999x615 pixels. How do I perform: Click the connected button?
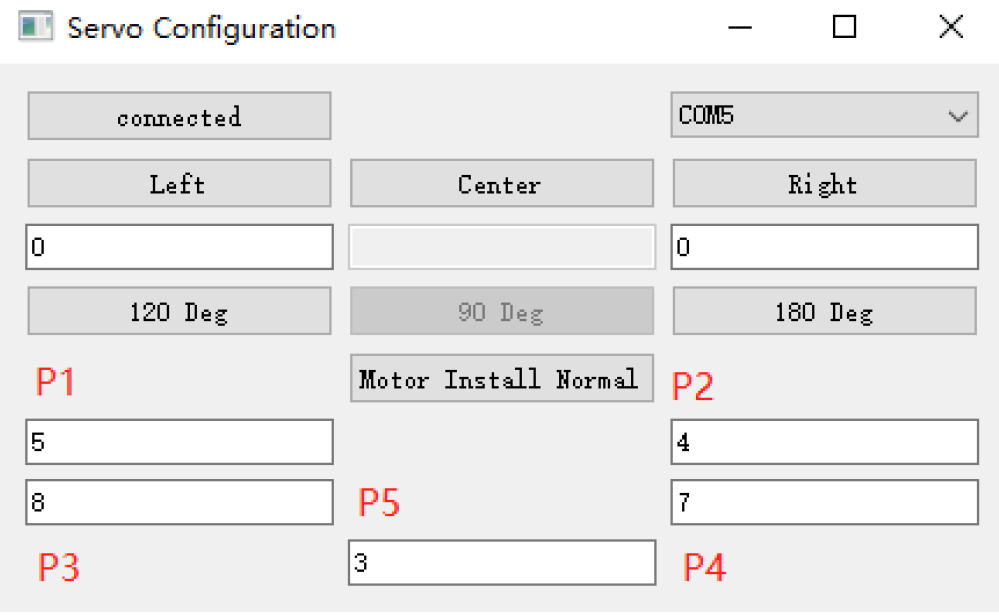(x=179, y=117)
